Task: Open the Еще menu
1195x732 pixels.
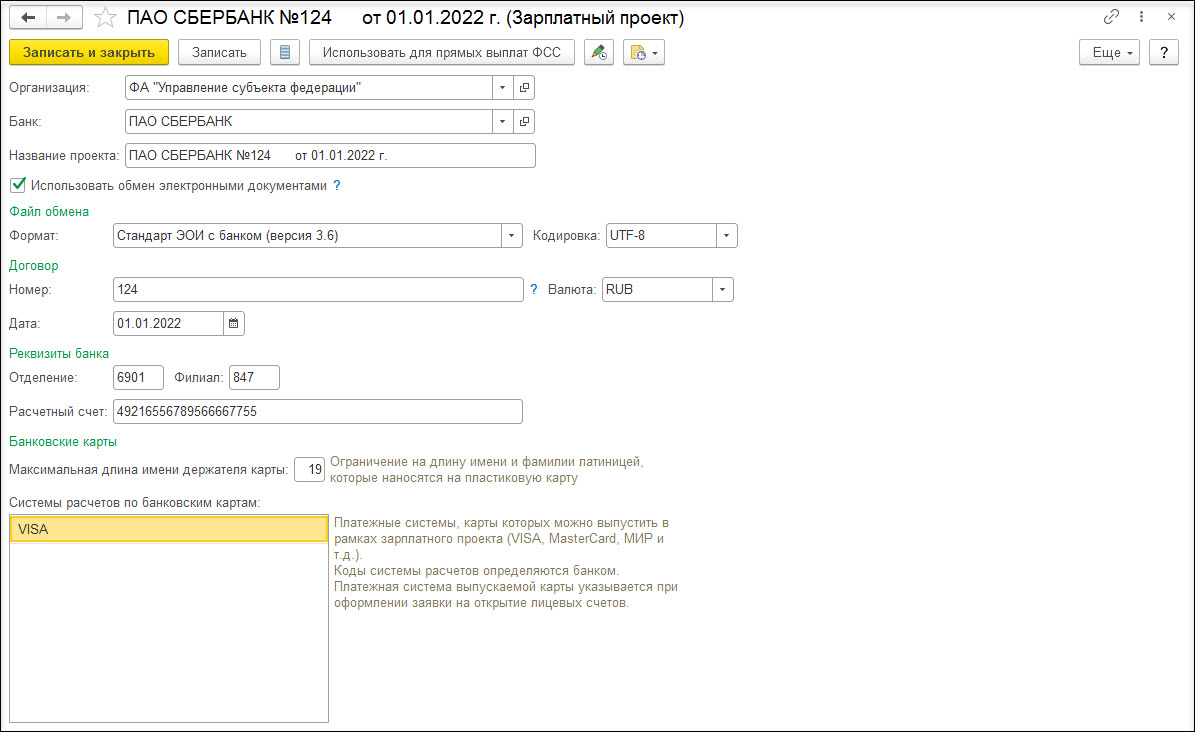Action: [x=1110, y=53]
